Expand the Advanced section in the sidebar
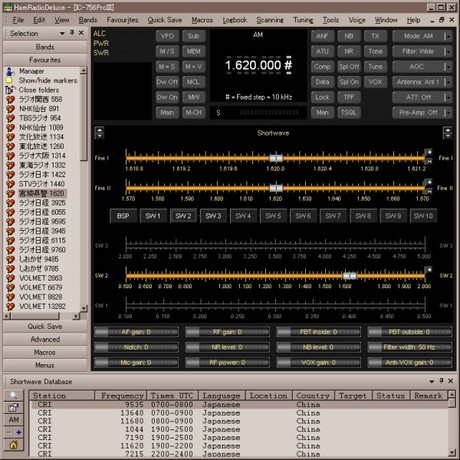460x460 pixels. coord(45,339)
